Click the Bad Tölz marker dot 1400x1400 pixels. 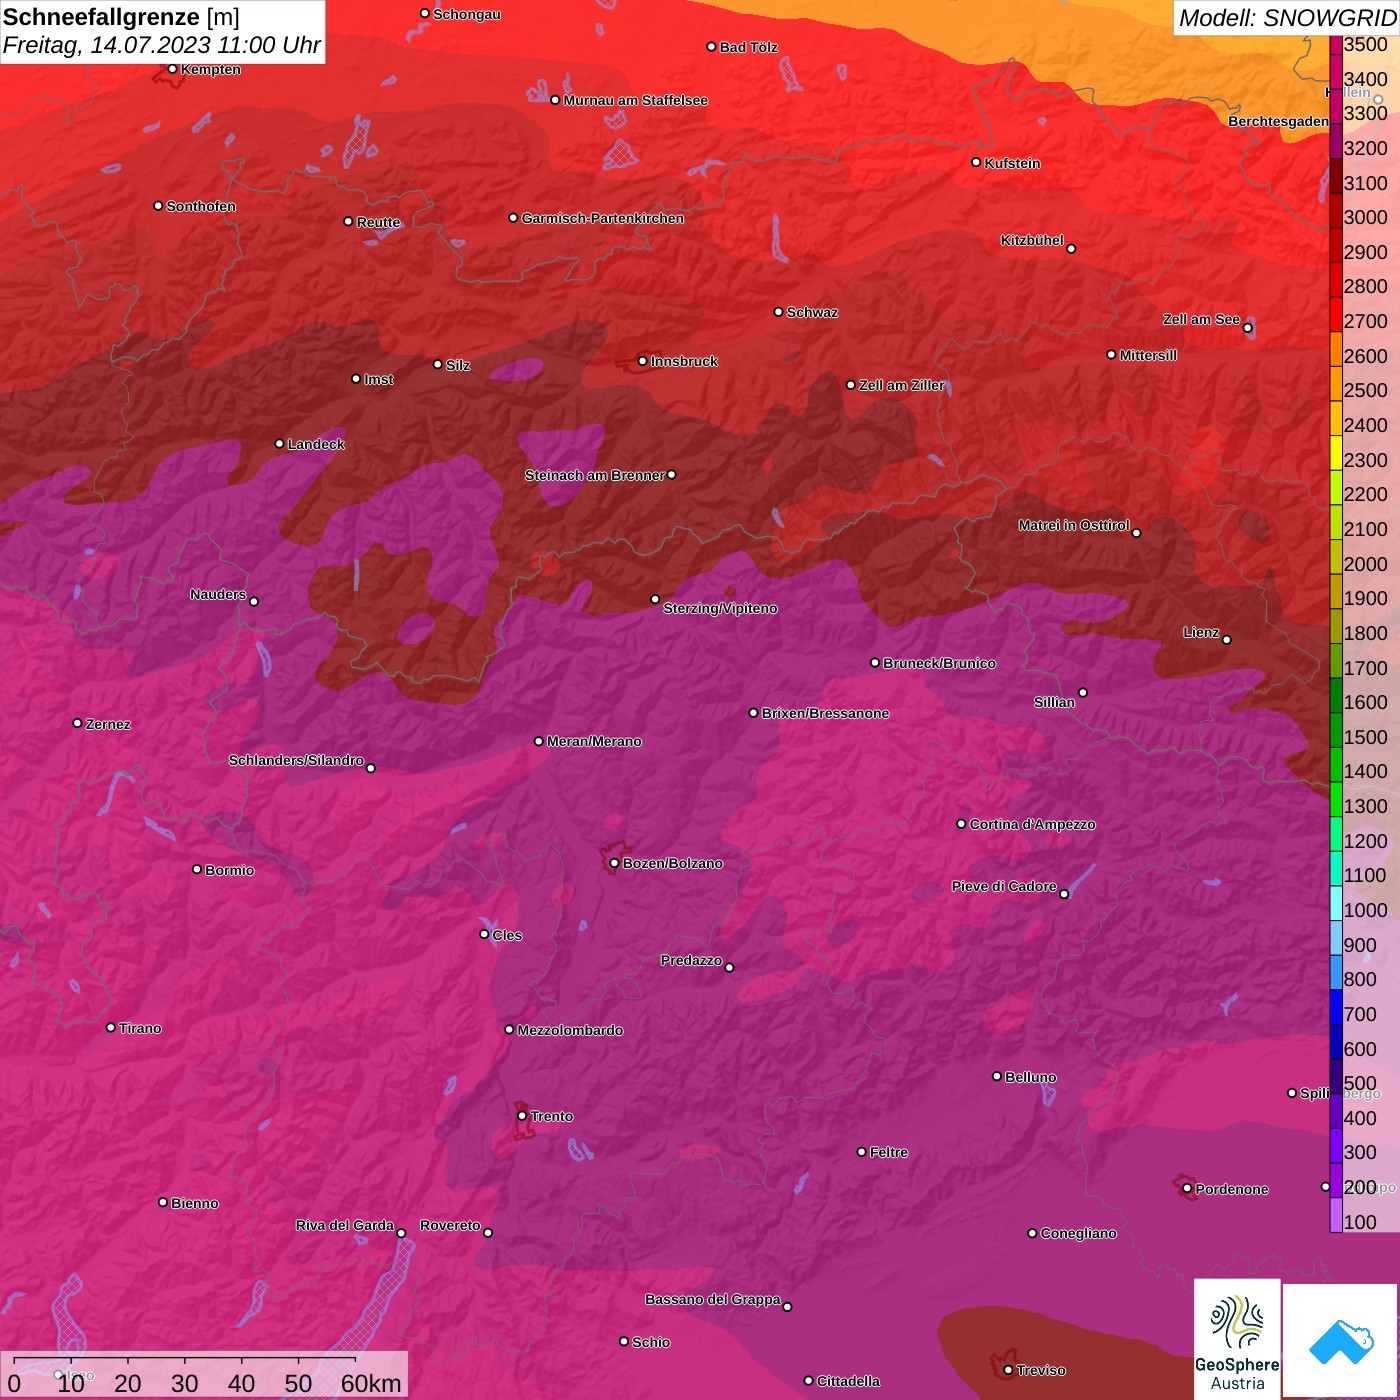tap(711, 47)
